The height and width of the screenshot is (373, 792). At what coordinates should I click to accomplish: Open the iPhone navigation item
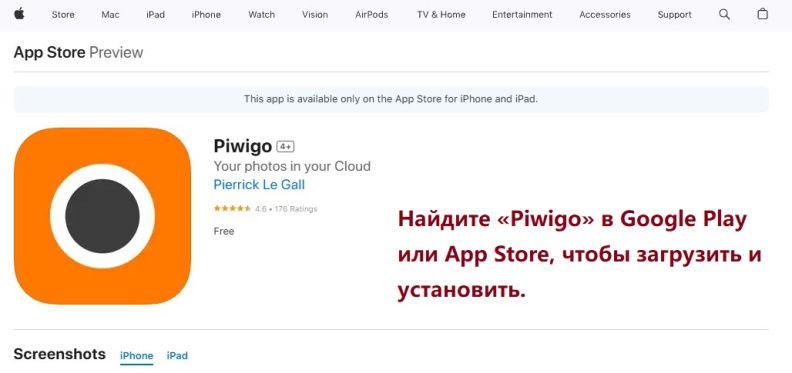pos(206,15)
